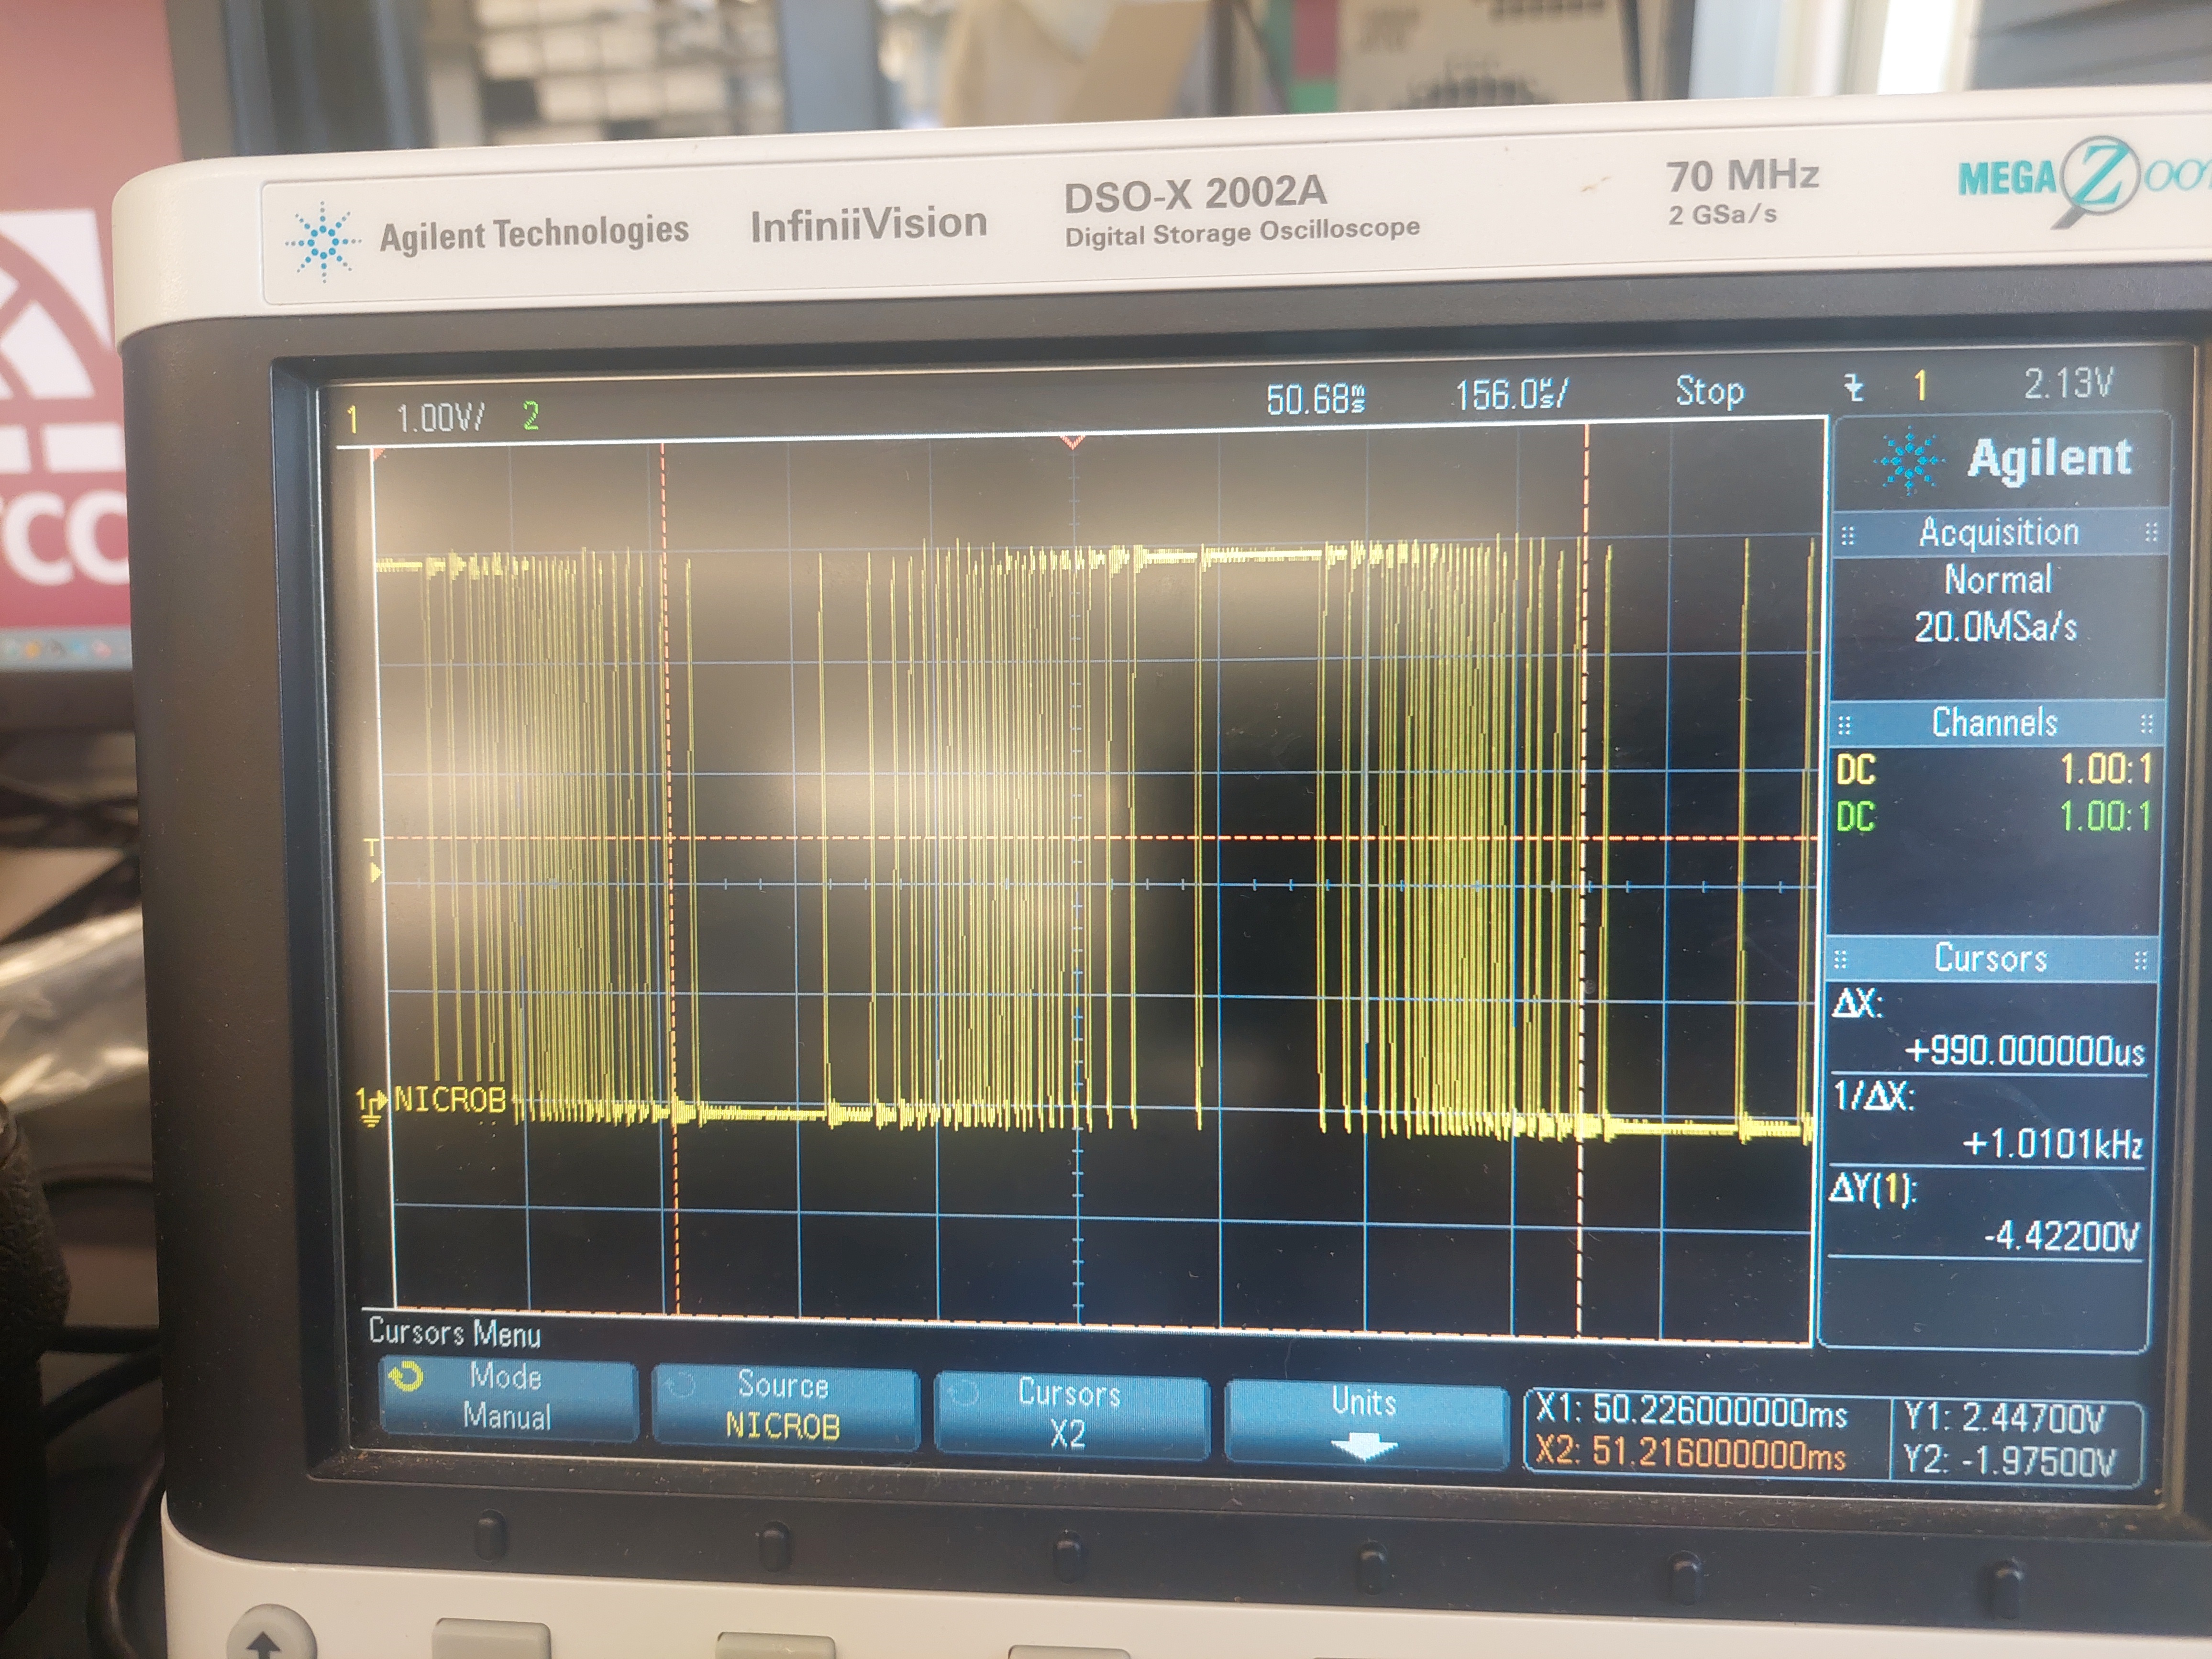
Task: Click the 70 MHz bandwidth label
Action: click(x=1743, y=176)
